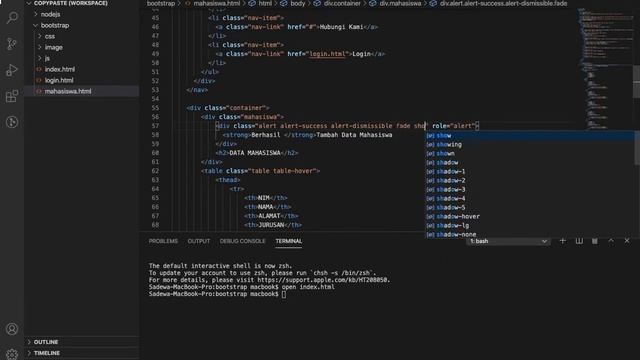Image resolution: width=640 pixels, height=360 pixels.
Task: Click 'div.mahasiswa' breadcrumb segment
Action: (x=400, y=3)
